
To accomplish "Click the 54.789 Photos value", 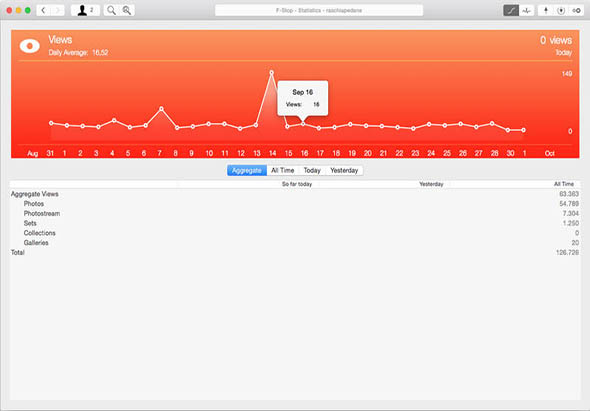I will [569, 204].
